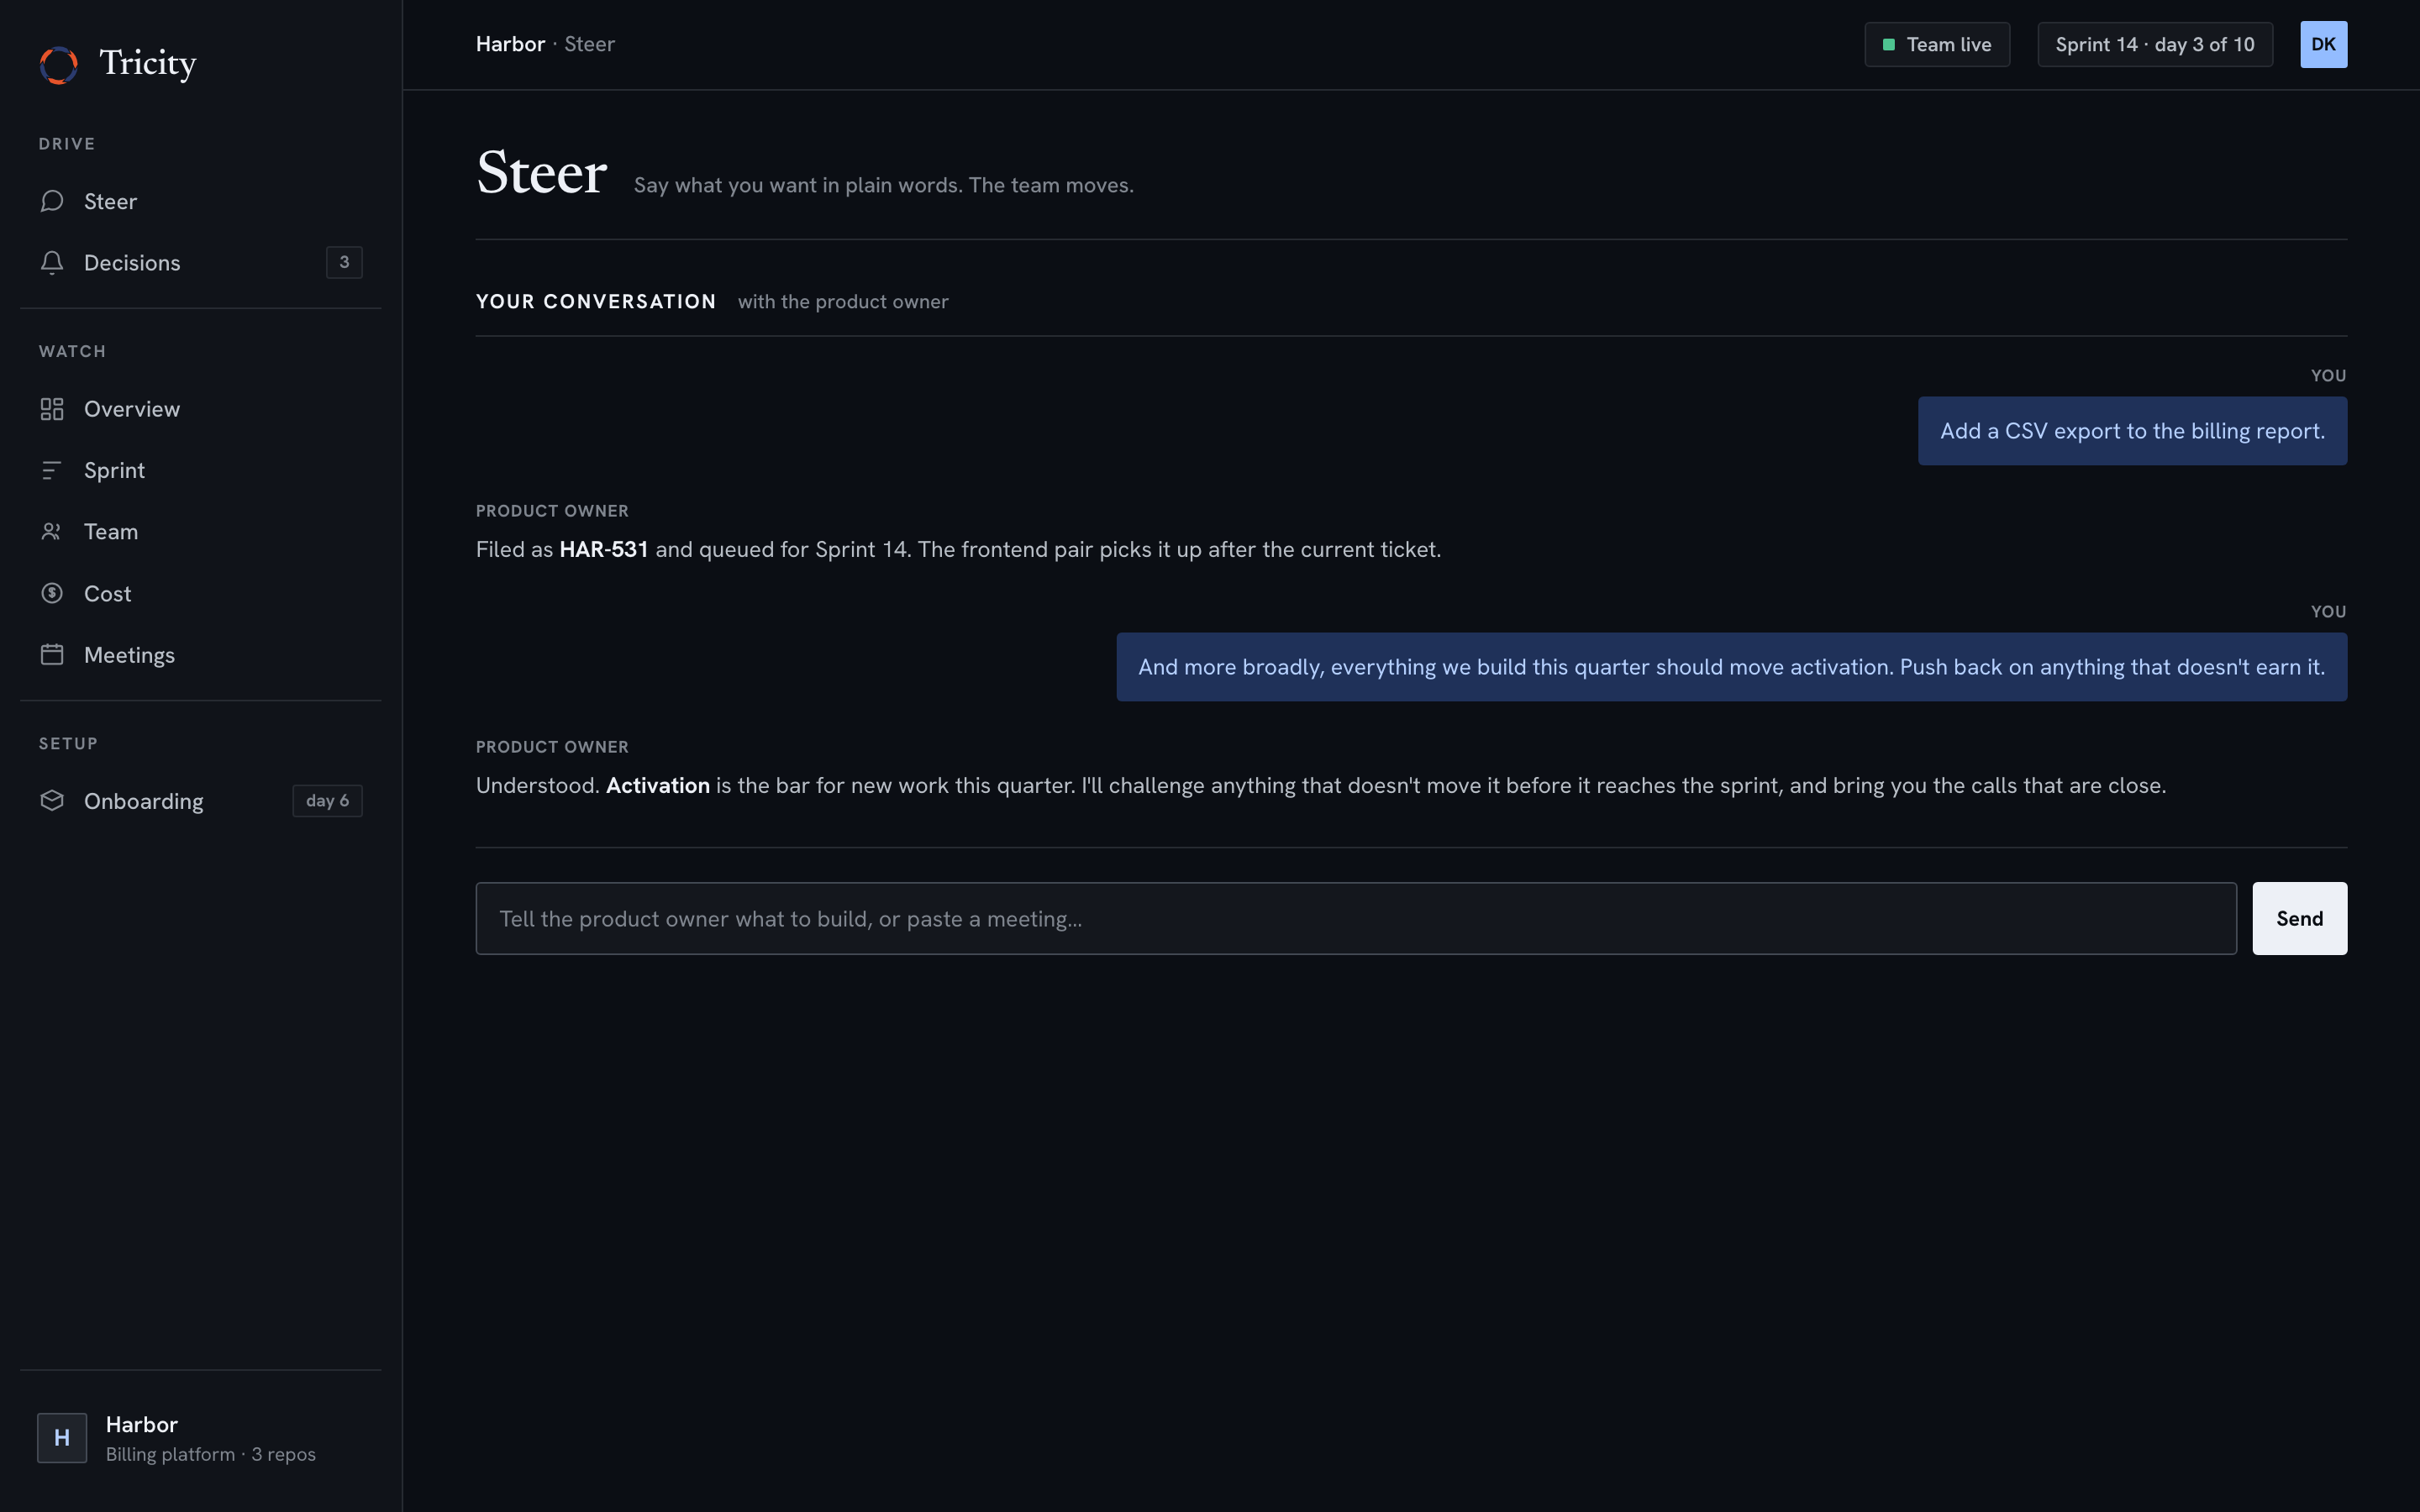Click the Harbor breadcrumb link
The width and height of the screenshot is (2420, 1512).
(x=510, y=44)
